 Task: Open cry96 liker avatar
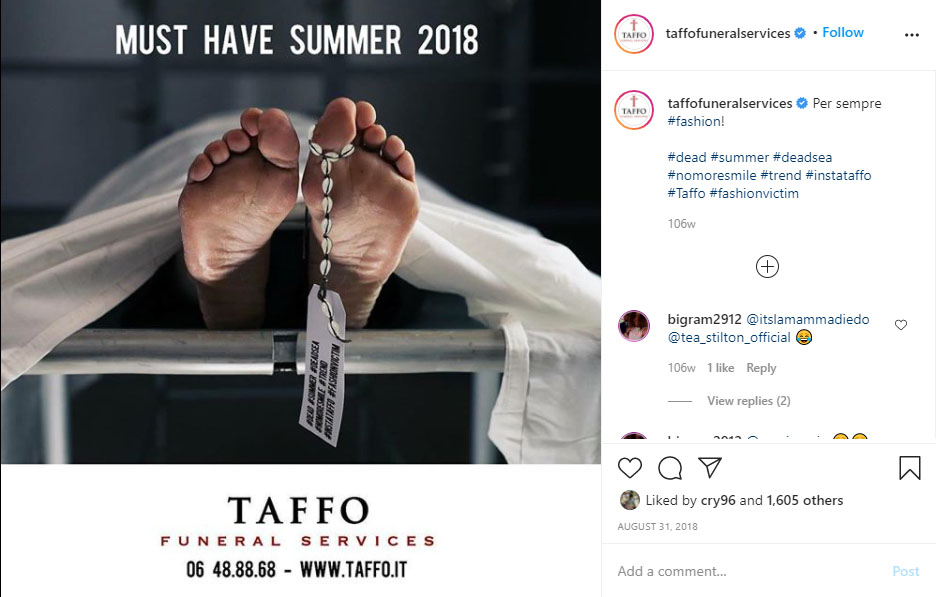coord(629,500)
